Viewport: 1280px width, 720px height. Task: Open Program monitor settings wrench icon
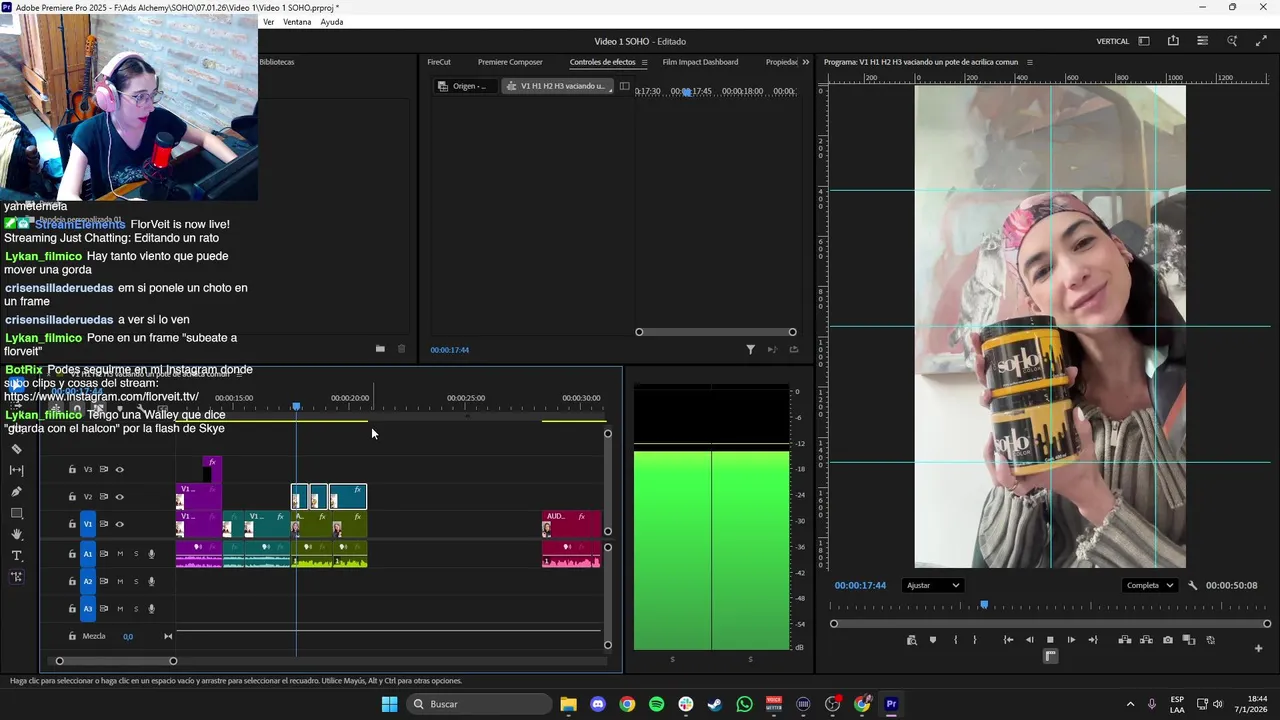tap(1193, 586)
